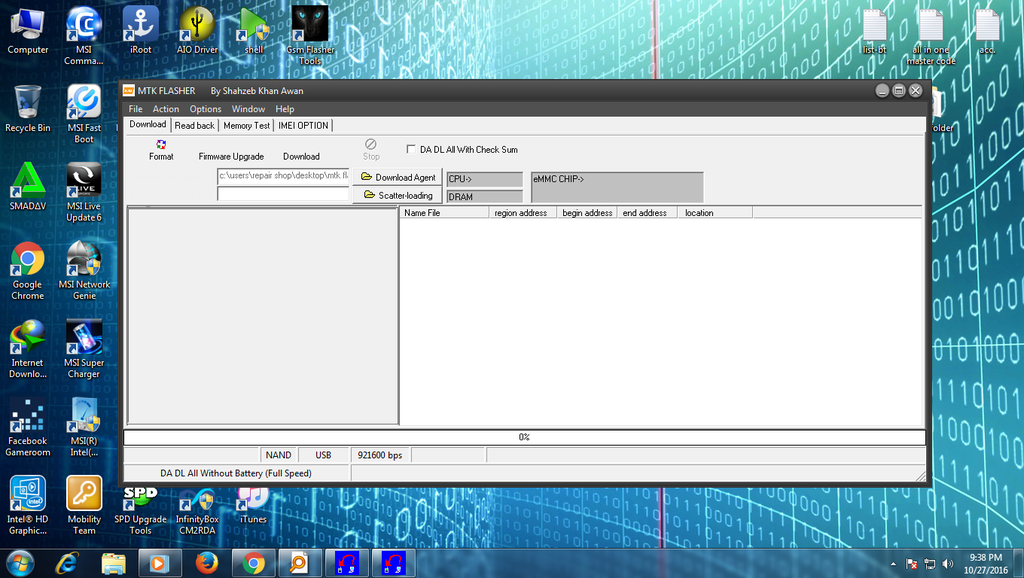Select the IMEI OPTION tab

pos(303,126)
